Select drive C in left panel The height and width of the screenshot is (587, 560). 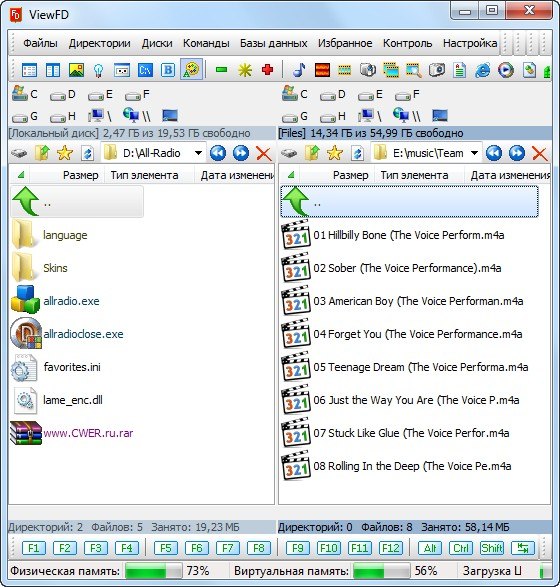(25, 94)
